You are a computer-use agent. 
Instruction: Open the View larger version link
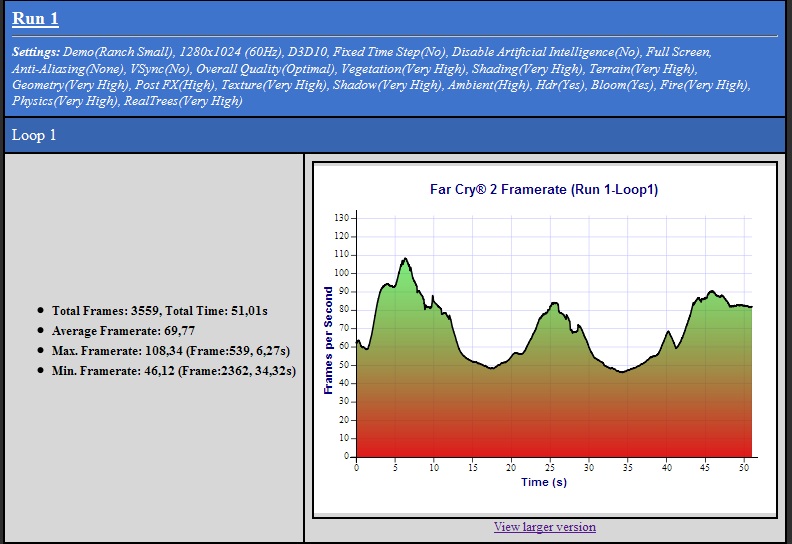[544, 527]
